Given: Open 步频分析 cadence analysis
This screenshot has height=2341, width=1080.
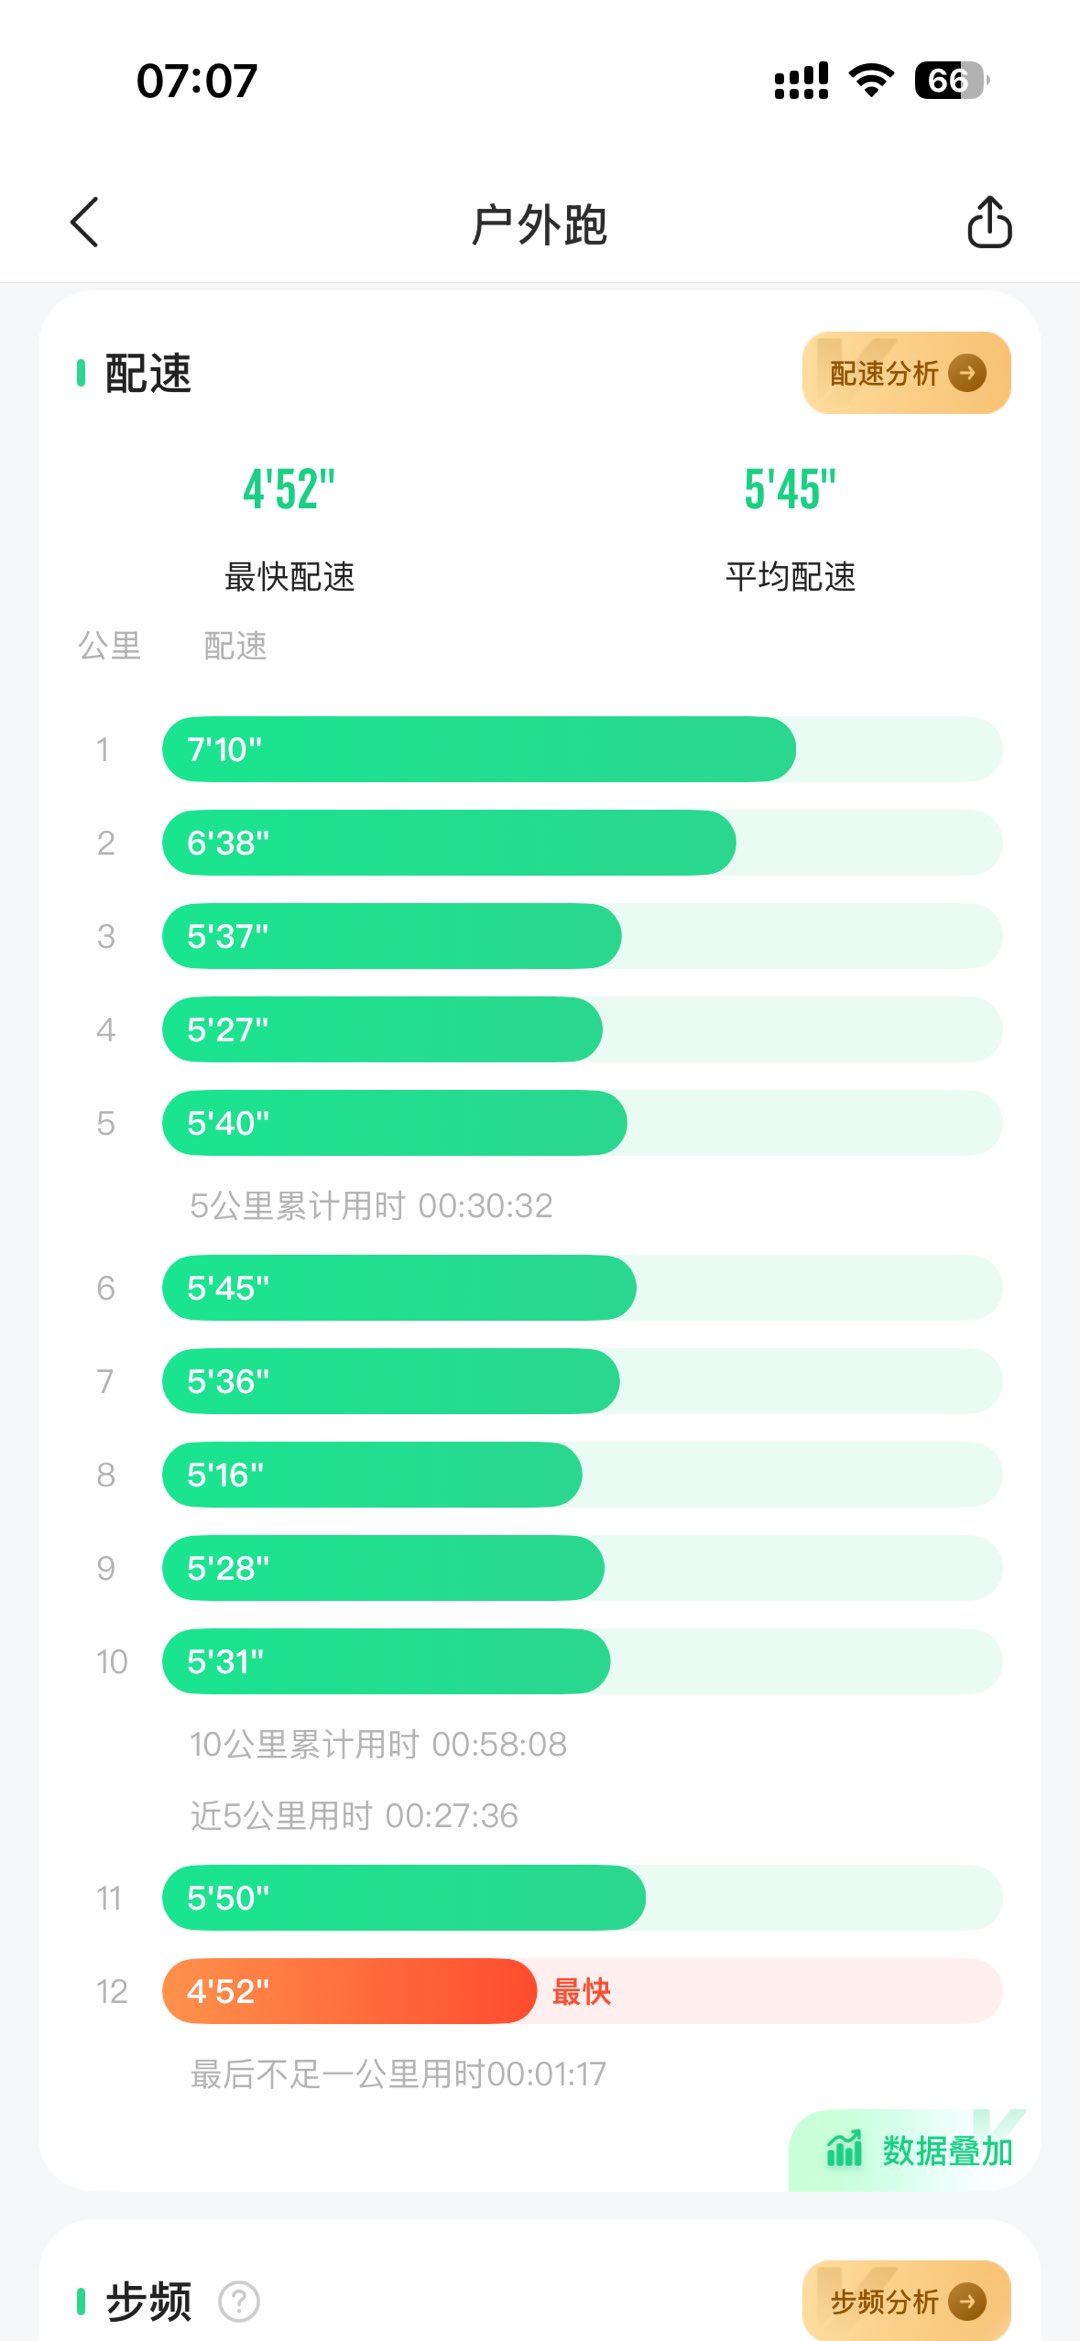Looking at the screenshot, I should point(885,2301).
